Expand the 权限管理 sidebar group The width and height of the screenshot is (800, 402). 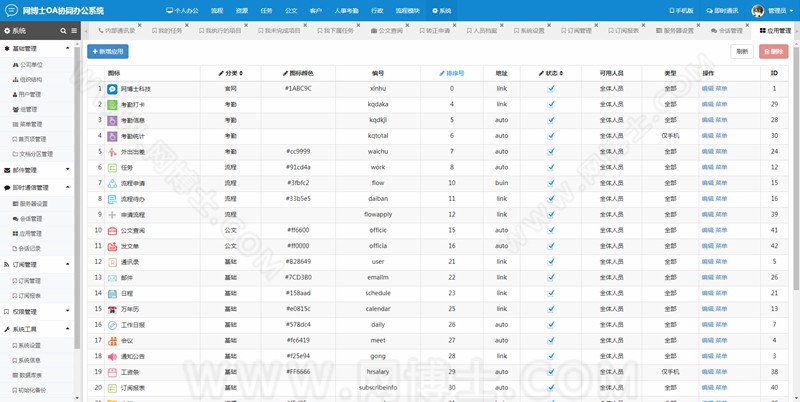tap(37, 312)
